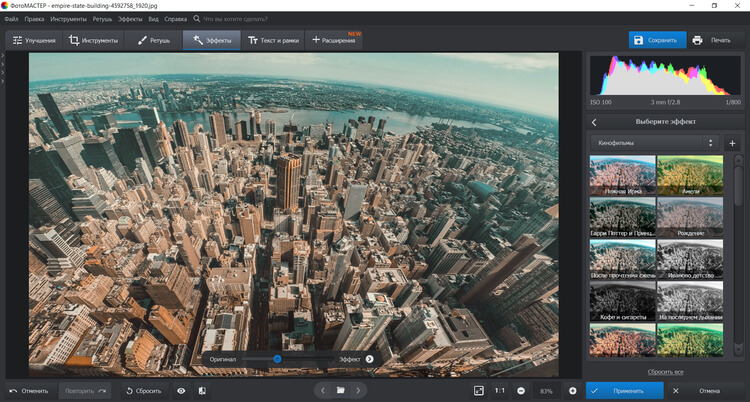
Task: Switch to the Ретушь tab
Action: pos(154,40)
